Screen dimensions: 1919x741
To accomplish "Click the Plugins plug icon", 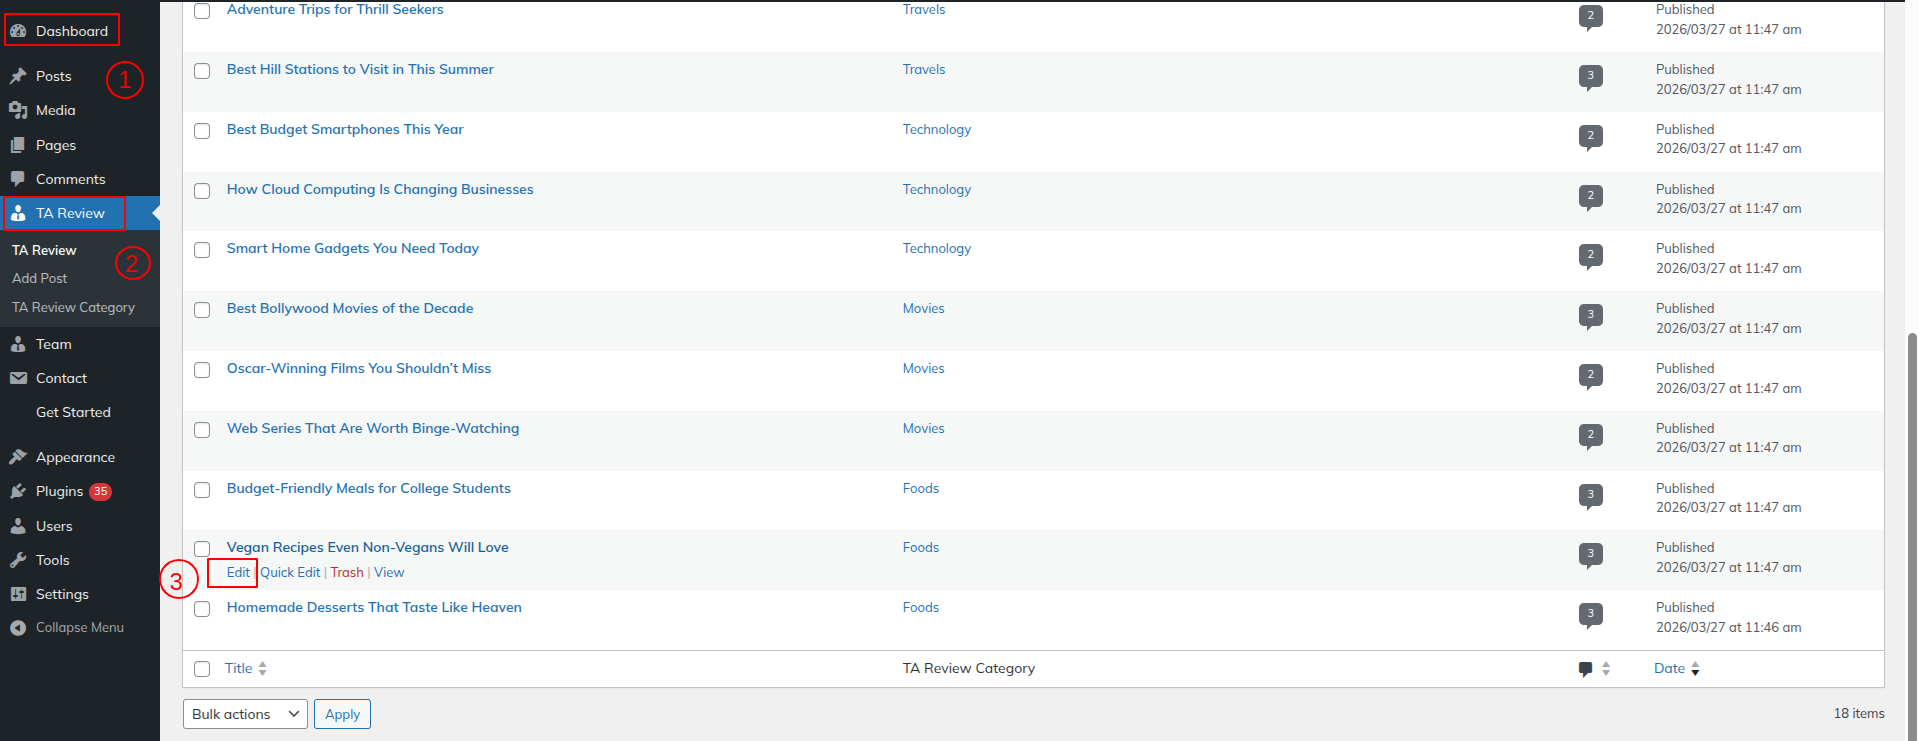I will tap(18, 491).
